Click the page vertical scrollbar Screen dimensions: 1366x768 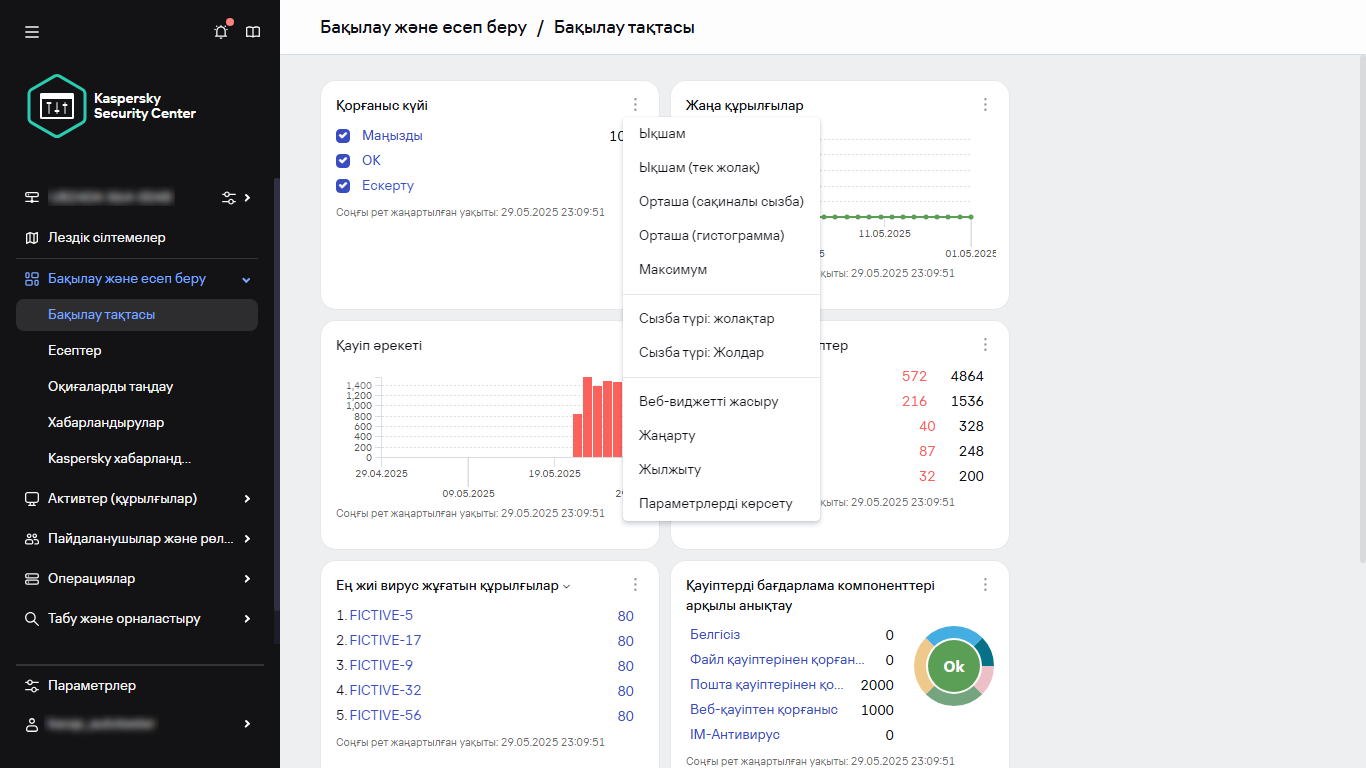(1361, 300)
